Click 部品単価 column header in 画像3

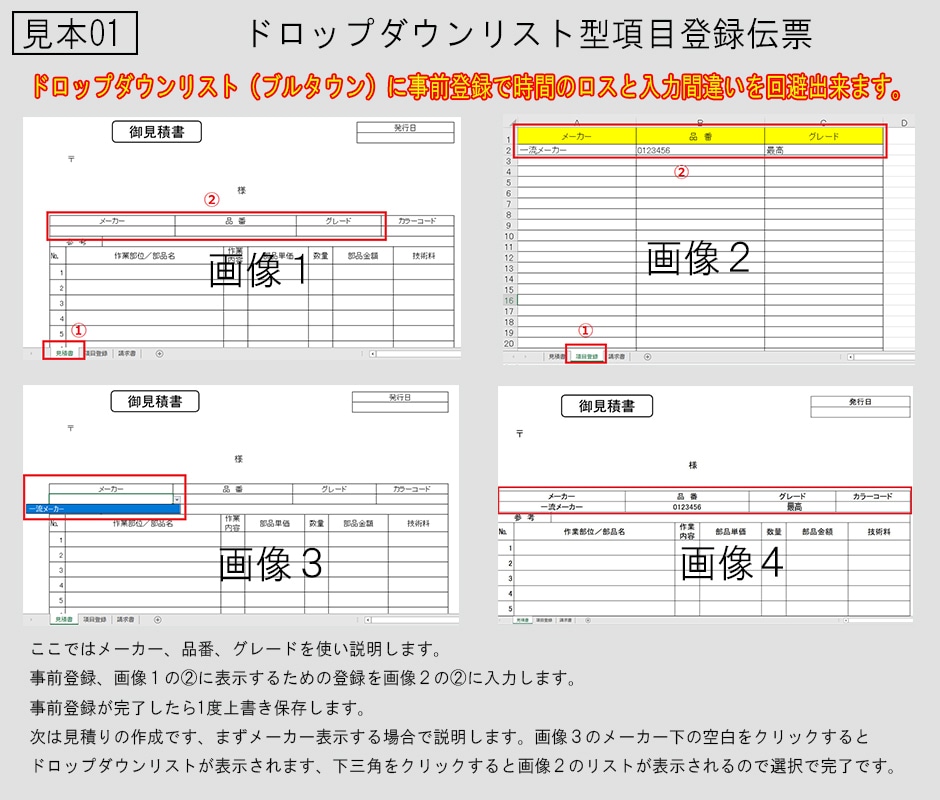[x=275, y=524]
